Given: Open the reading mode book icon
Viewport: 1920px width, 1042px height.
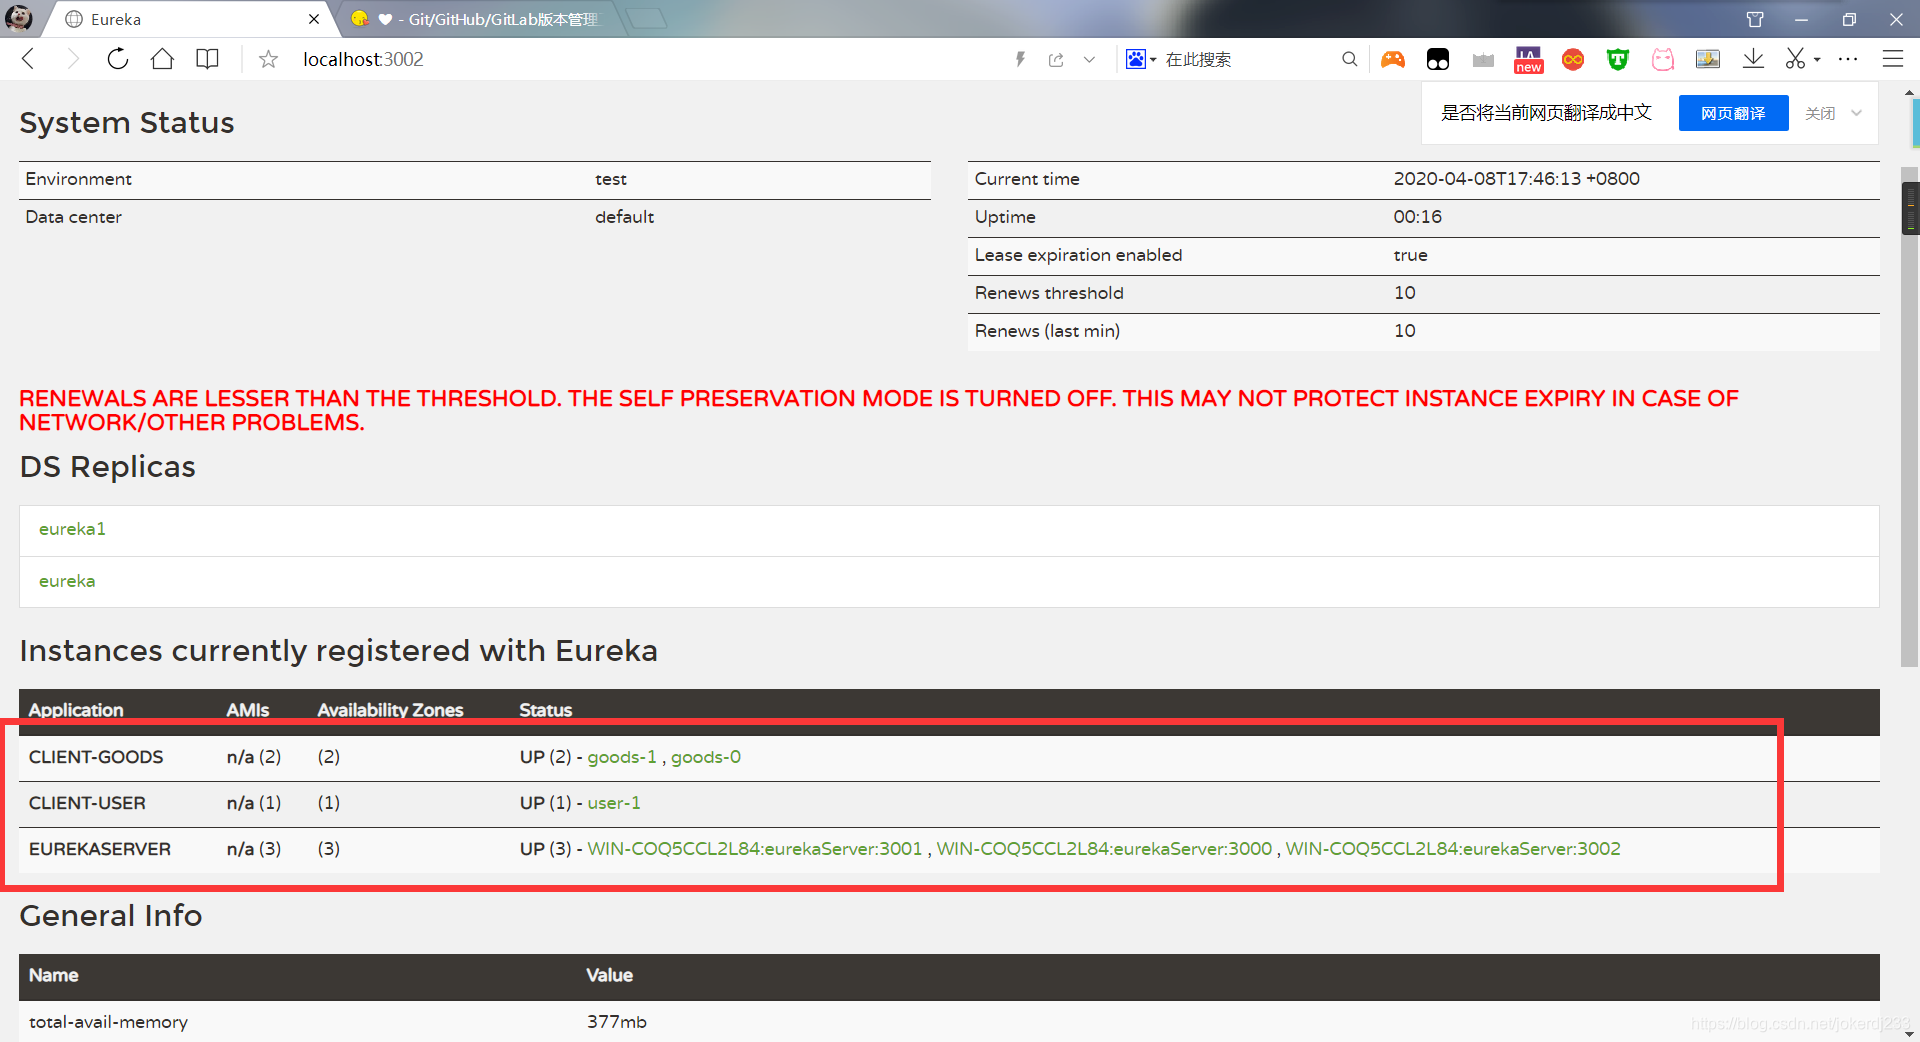Looking at the screenshot, I should pyautogui.click(x=207, y=59).
